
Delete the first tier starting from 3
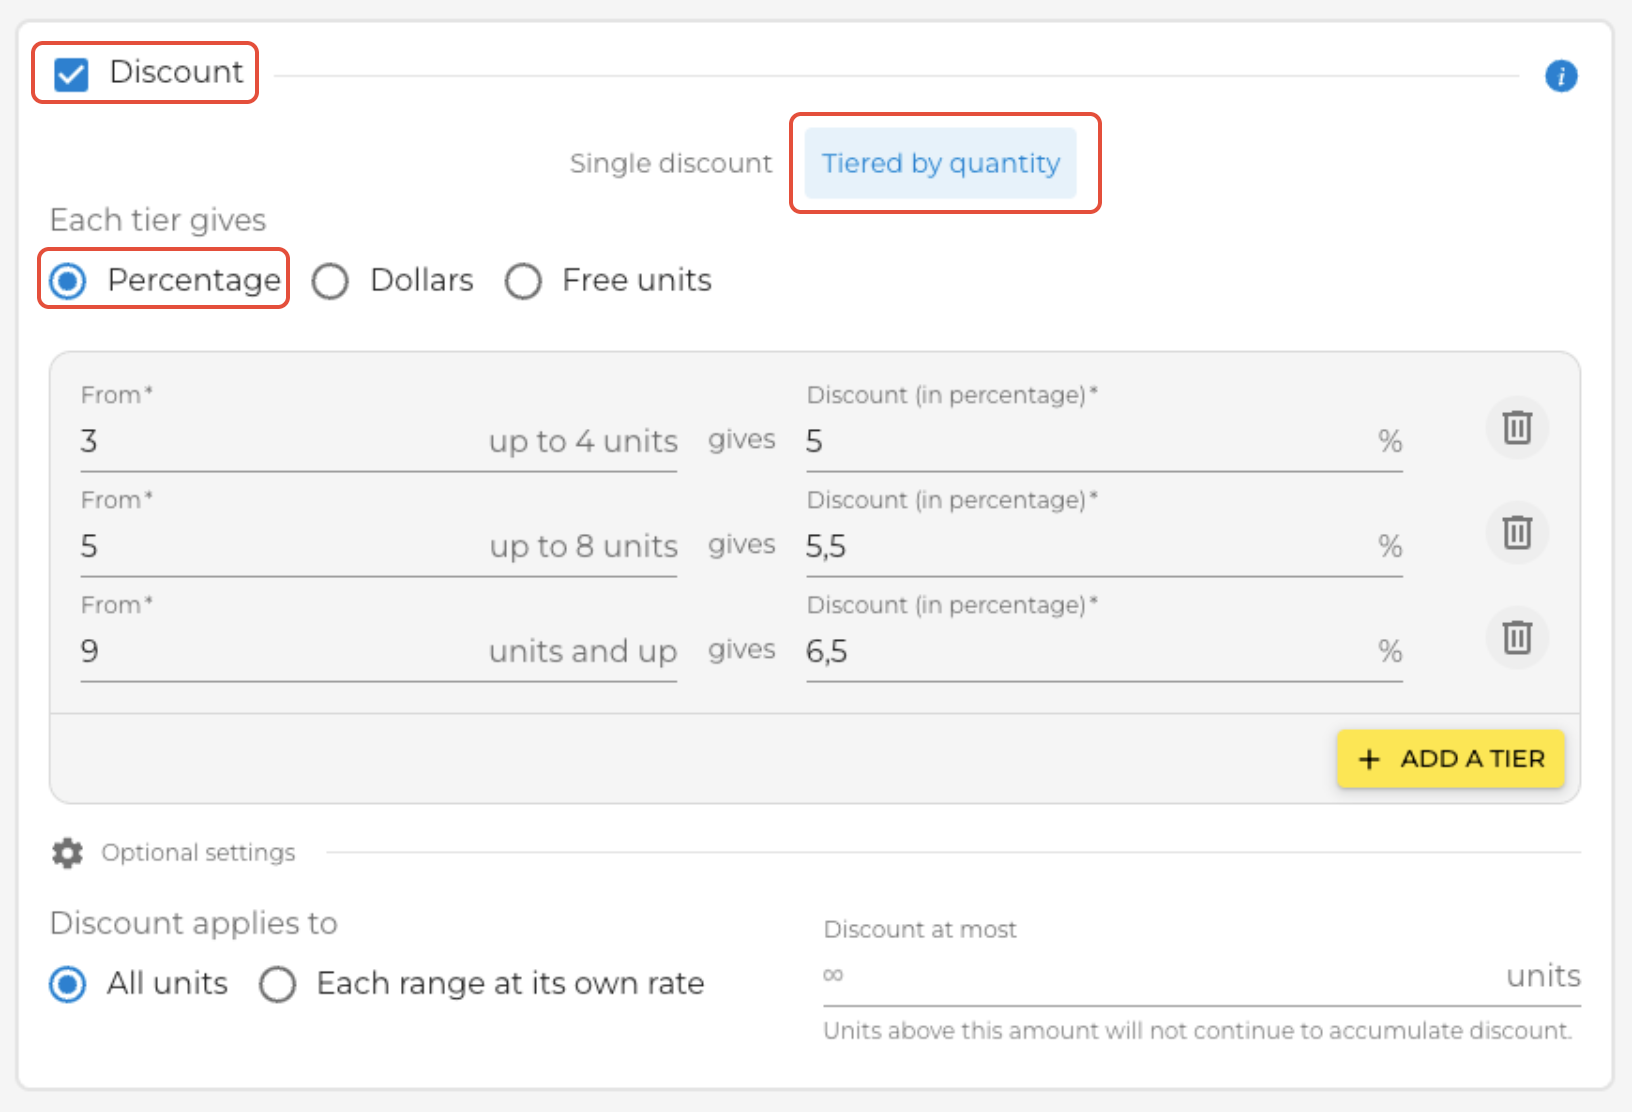point(1517,428)
